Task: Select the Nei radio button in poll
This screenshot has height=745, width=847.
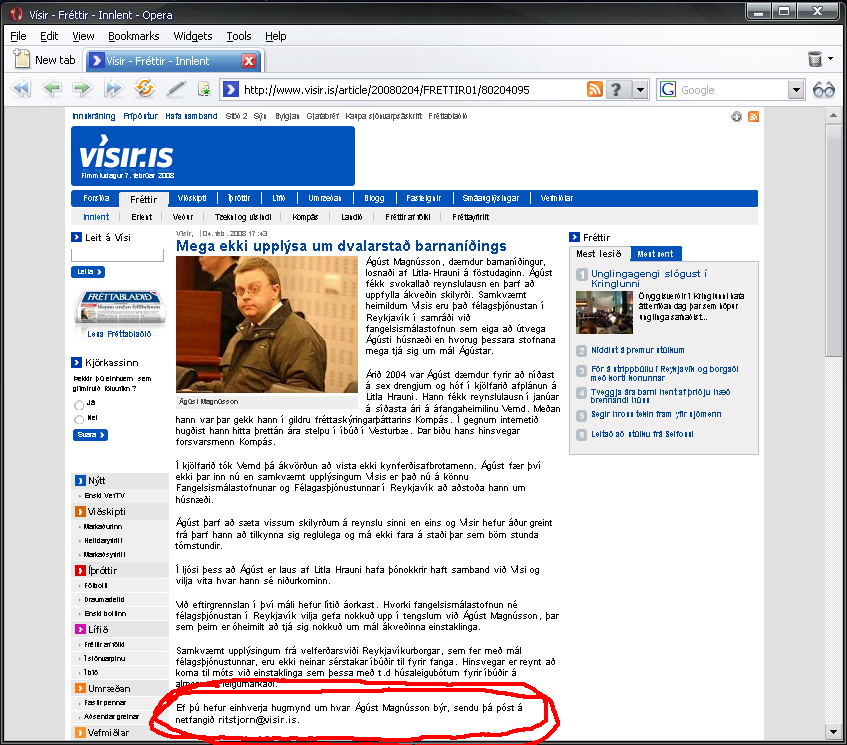Action: pyautogui.click(x=79, y=419)
